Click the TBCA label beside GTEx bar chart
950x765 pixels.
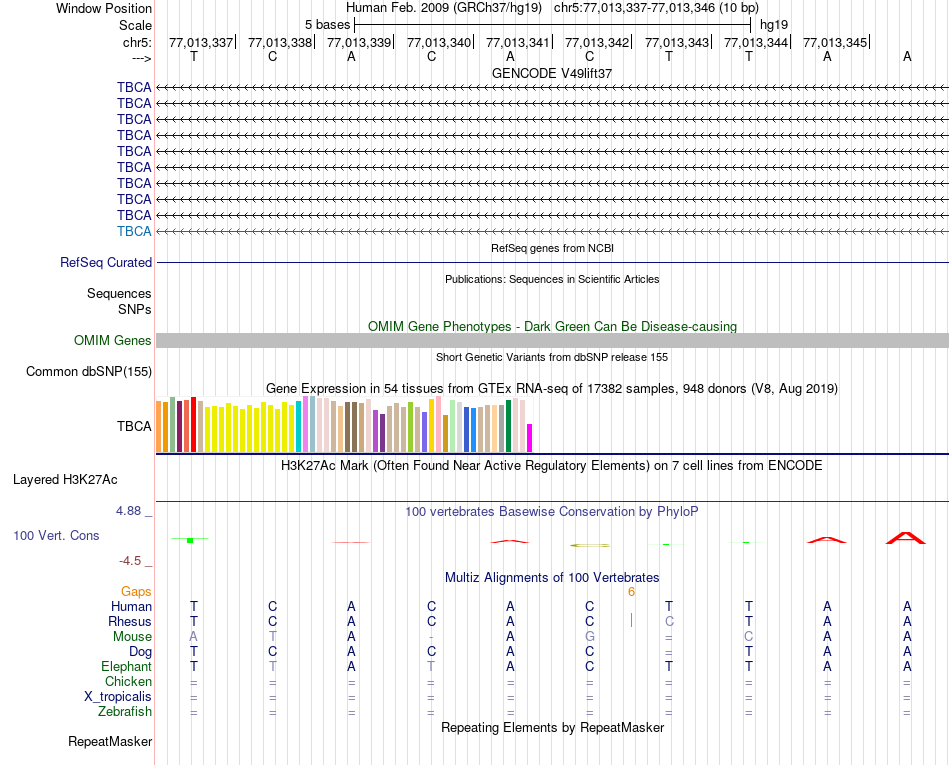click(134, 426)
